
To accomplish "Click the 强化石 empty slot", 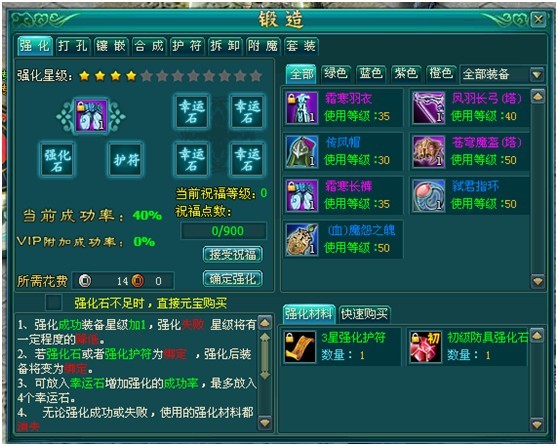I will (x=57, y=160).
